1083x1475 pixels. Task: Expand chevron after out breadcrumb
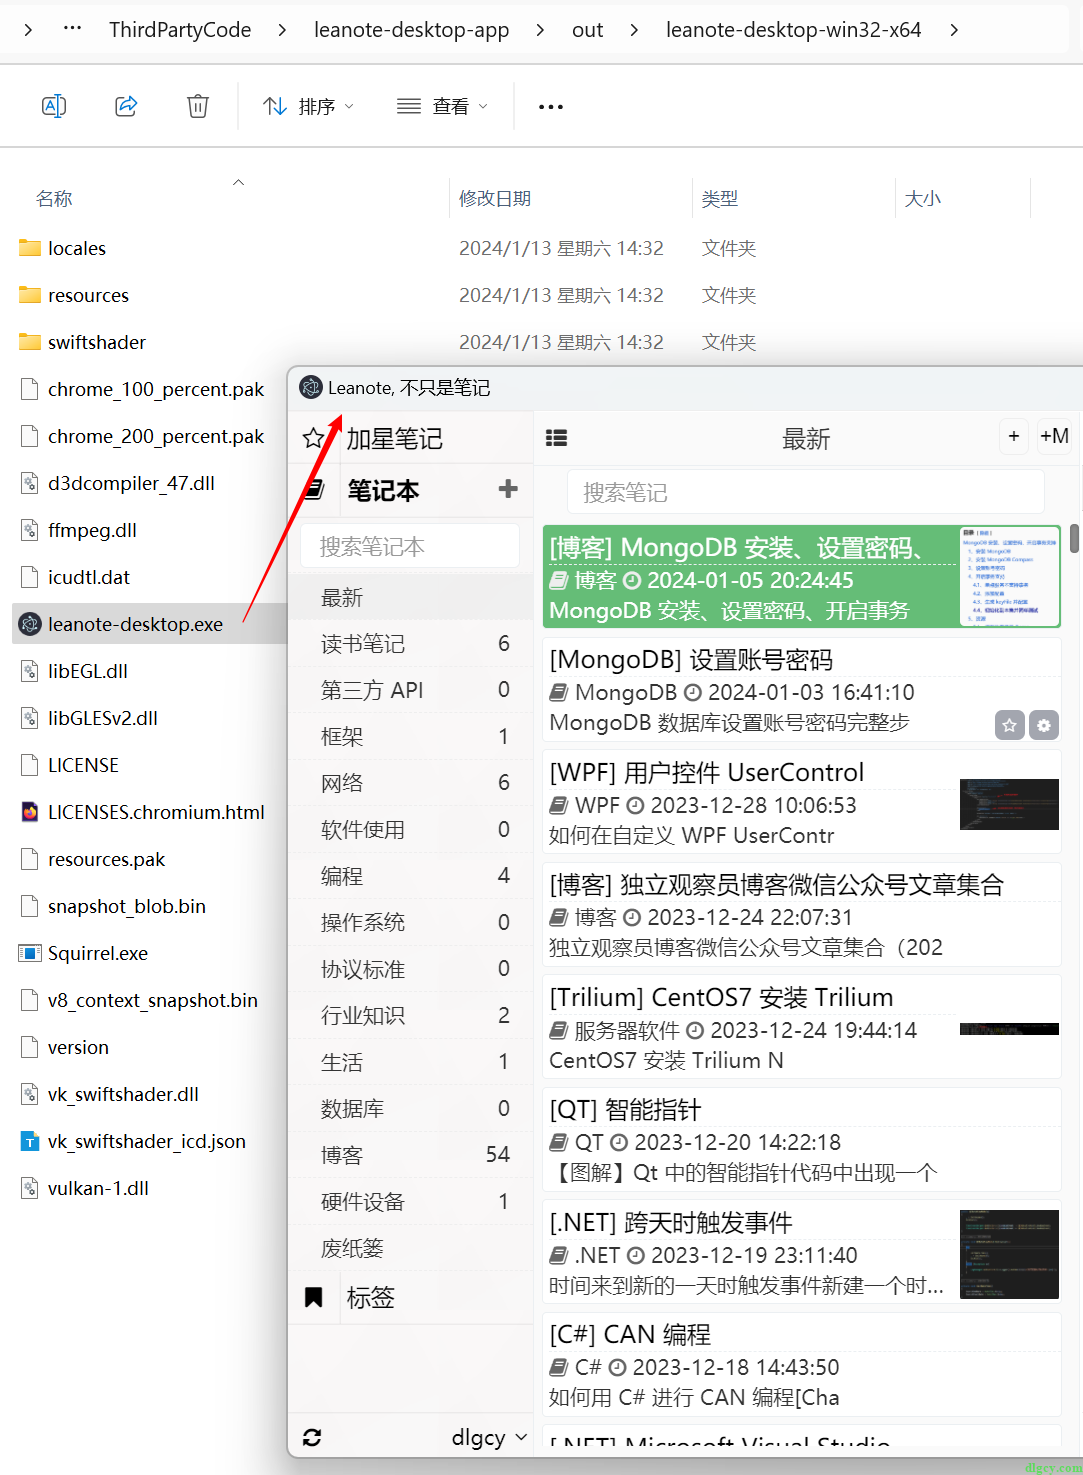(634, 29)
